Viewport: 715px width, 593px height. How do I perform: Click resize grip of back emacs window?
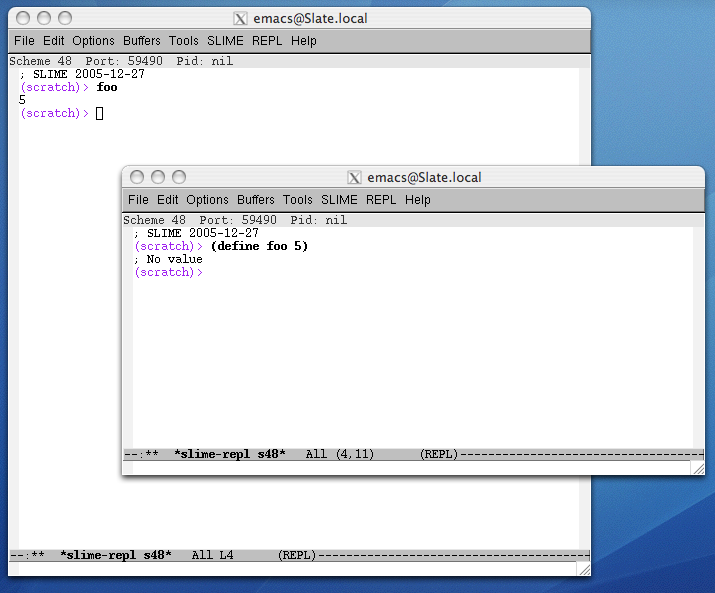(x=583, y=568)
